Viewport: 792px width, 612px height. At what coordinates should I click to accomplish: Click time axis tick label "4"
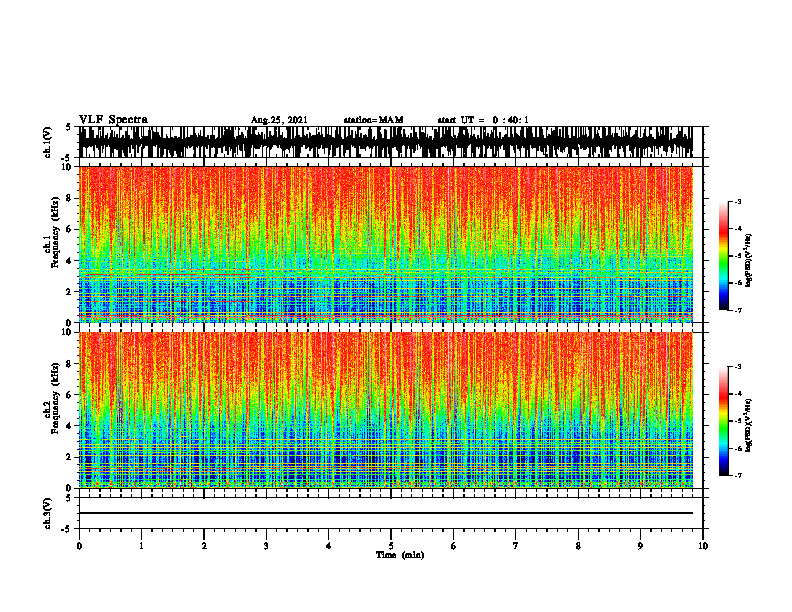[x=329, y=546]
